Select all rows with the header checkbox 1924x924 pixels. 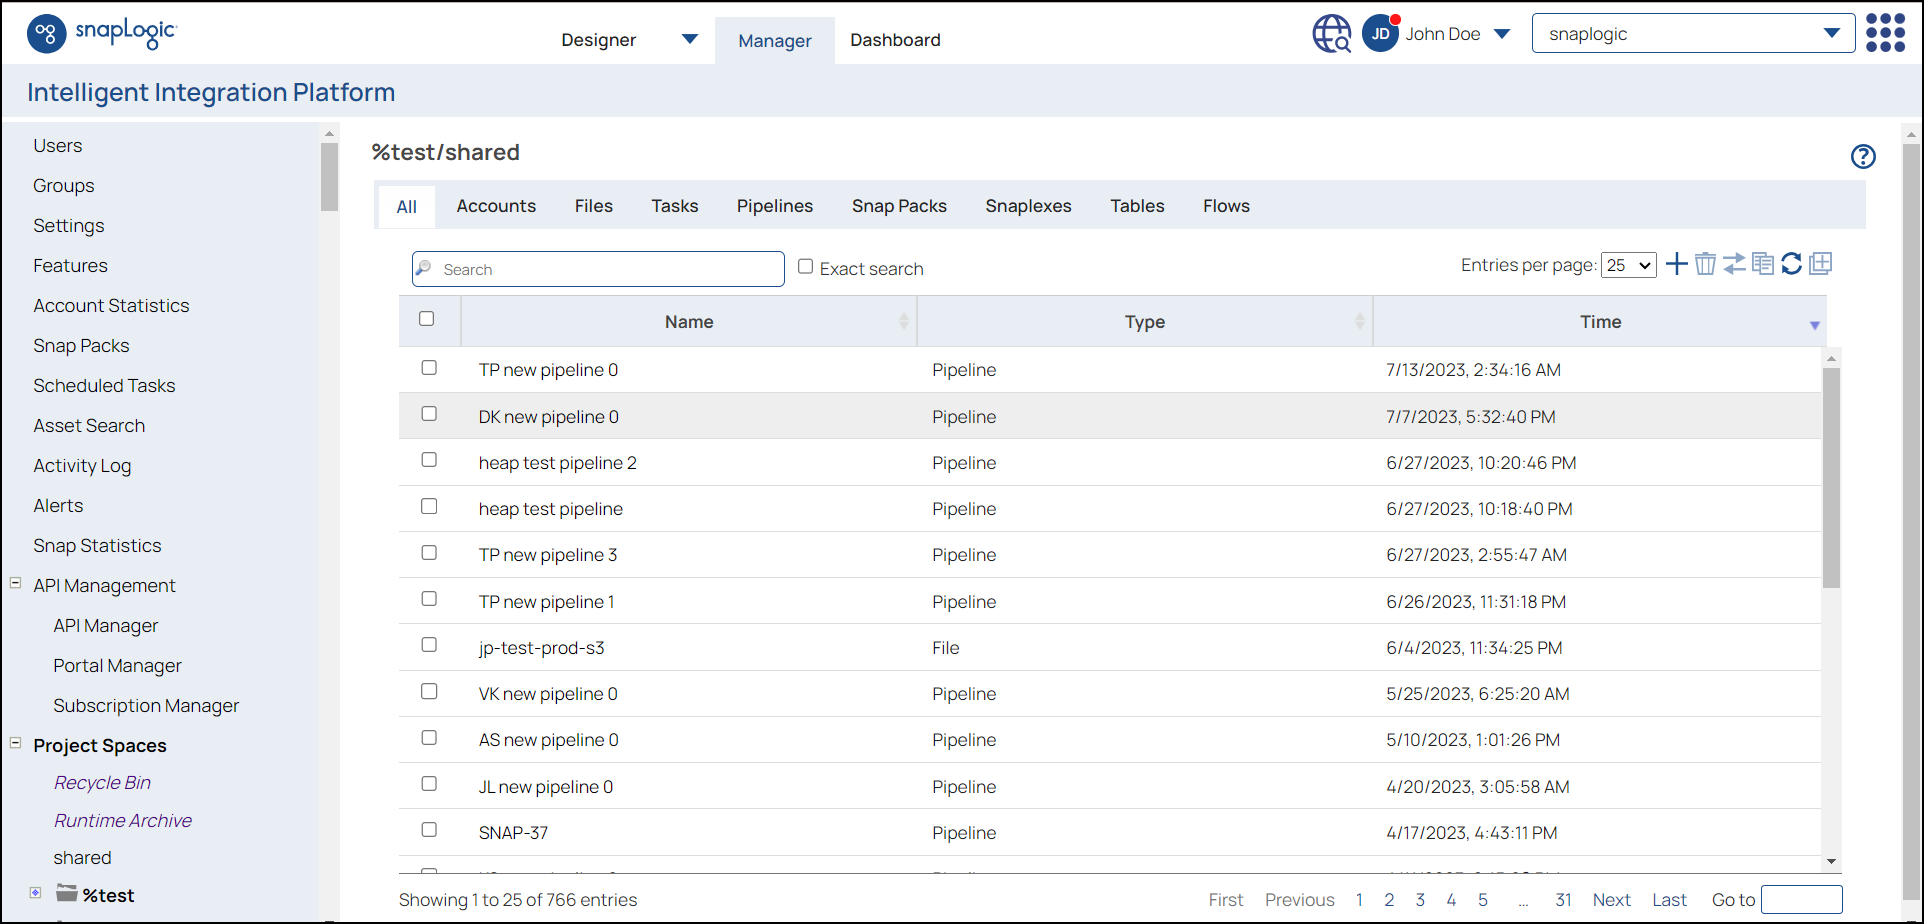click(x=428, y=319)
